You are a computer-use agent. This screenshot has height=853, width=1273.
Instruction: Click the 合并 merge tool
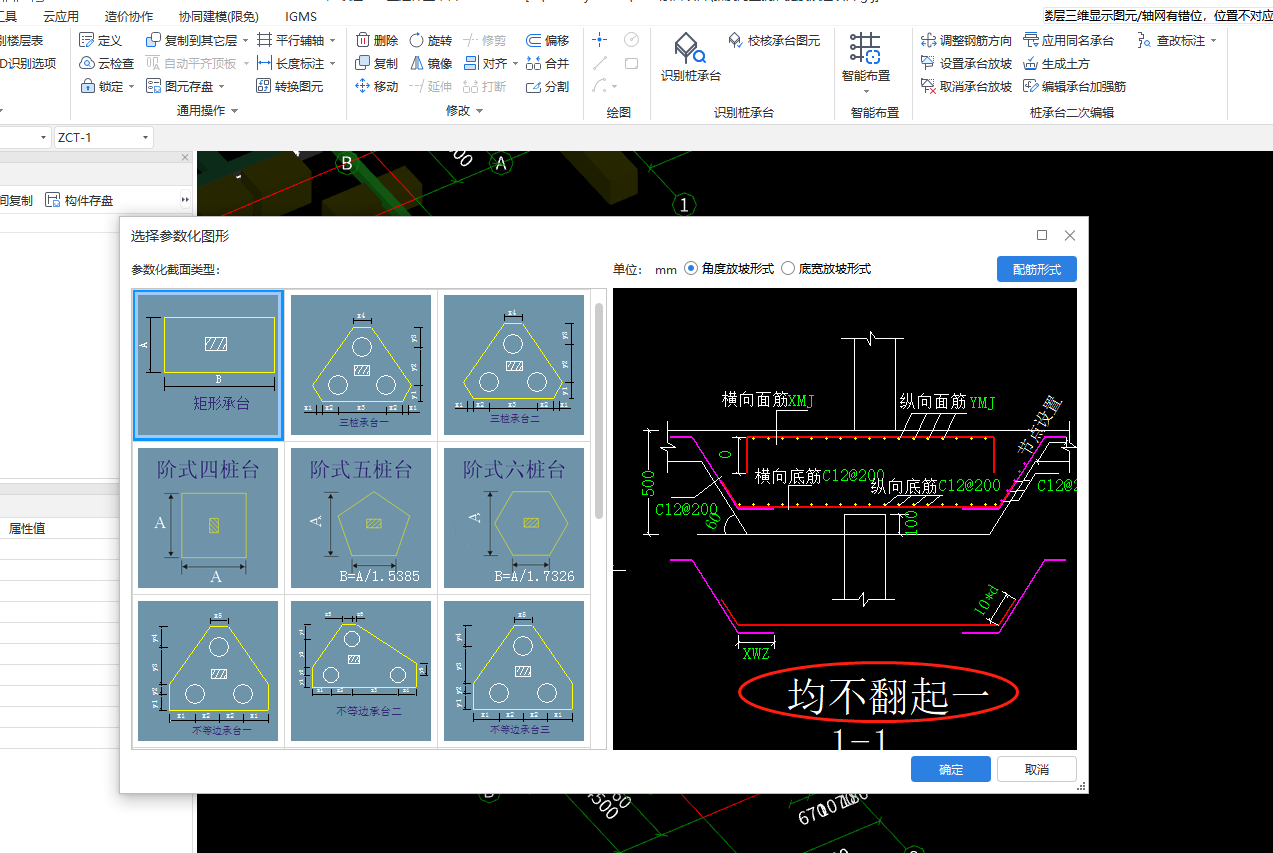click(x=547, y=63)
